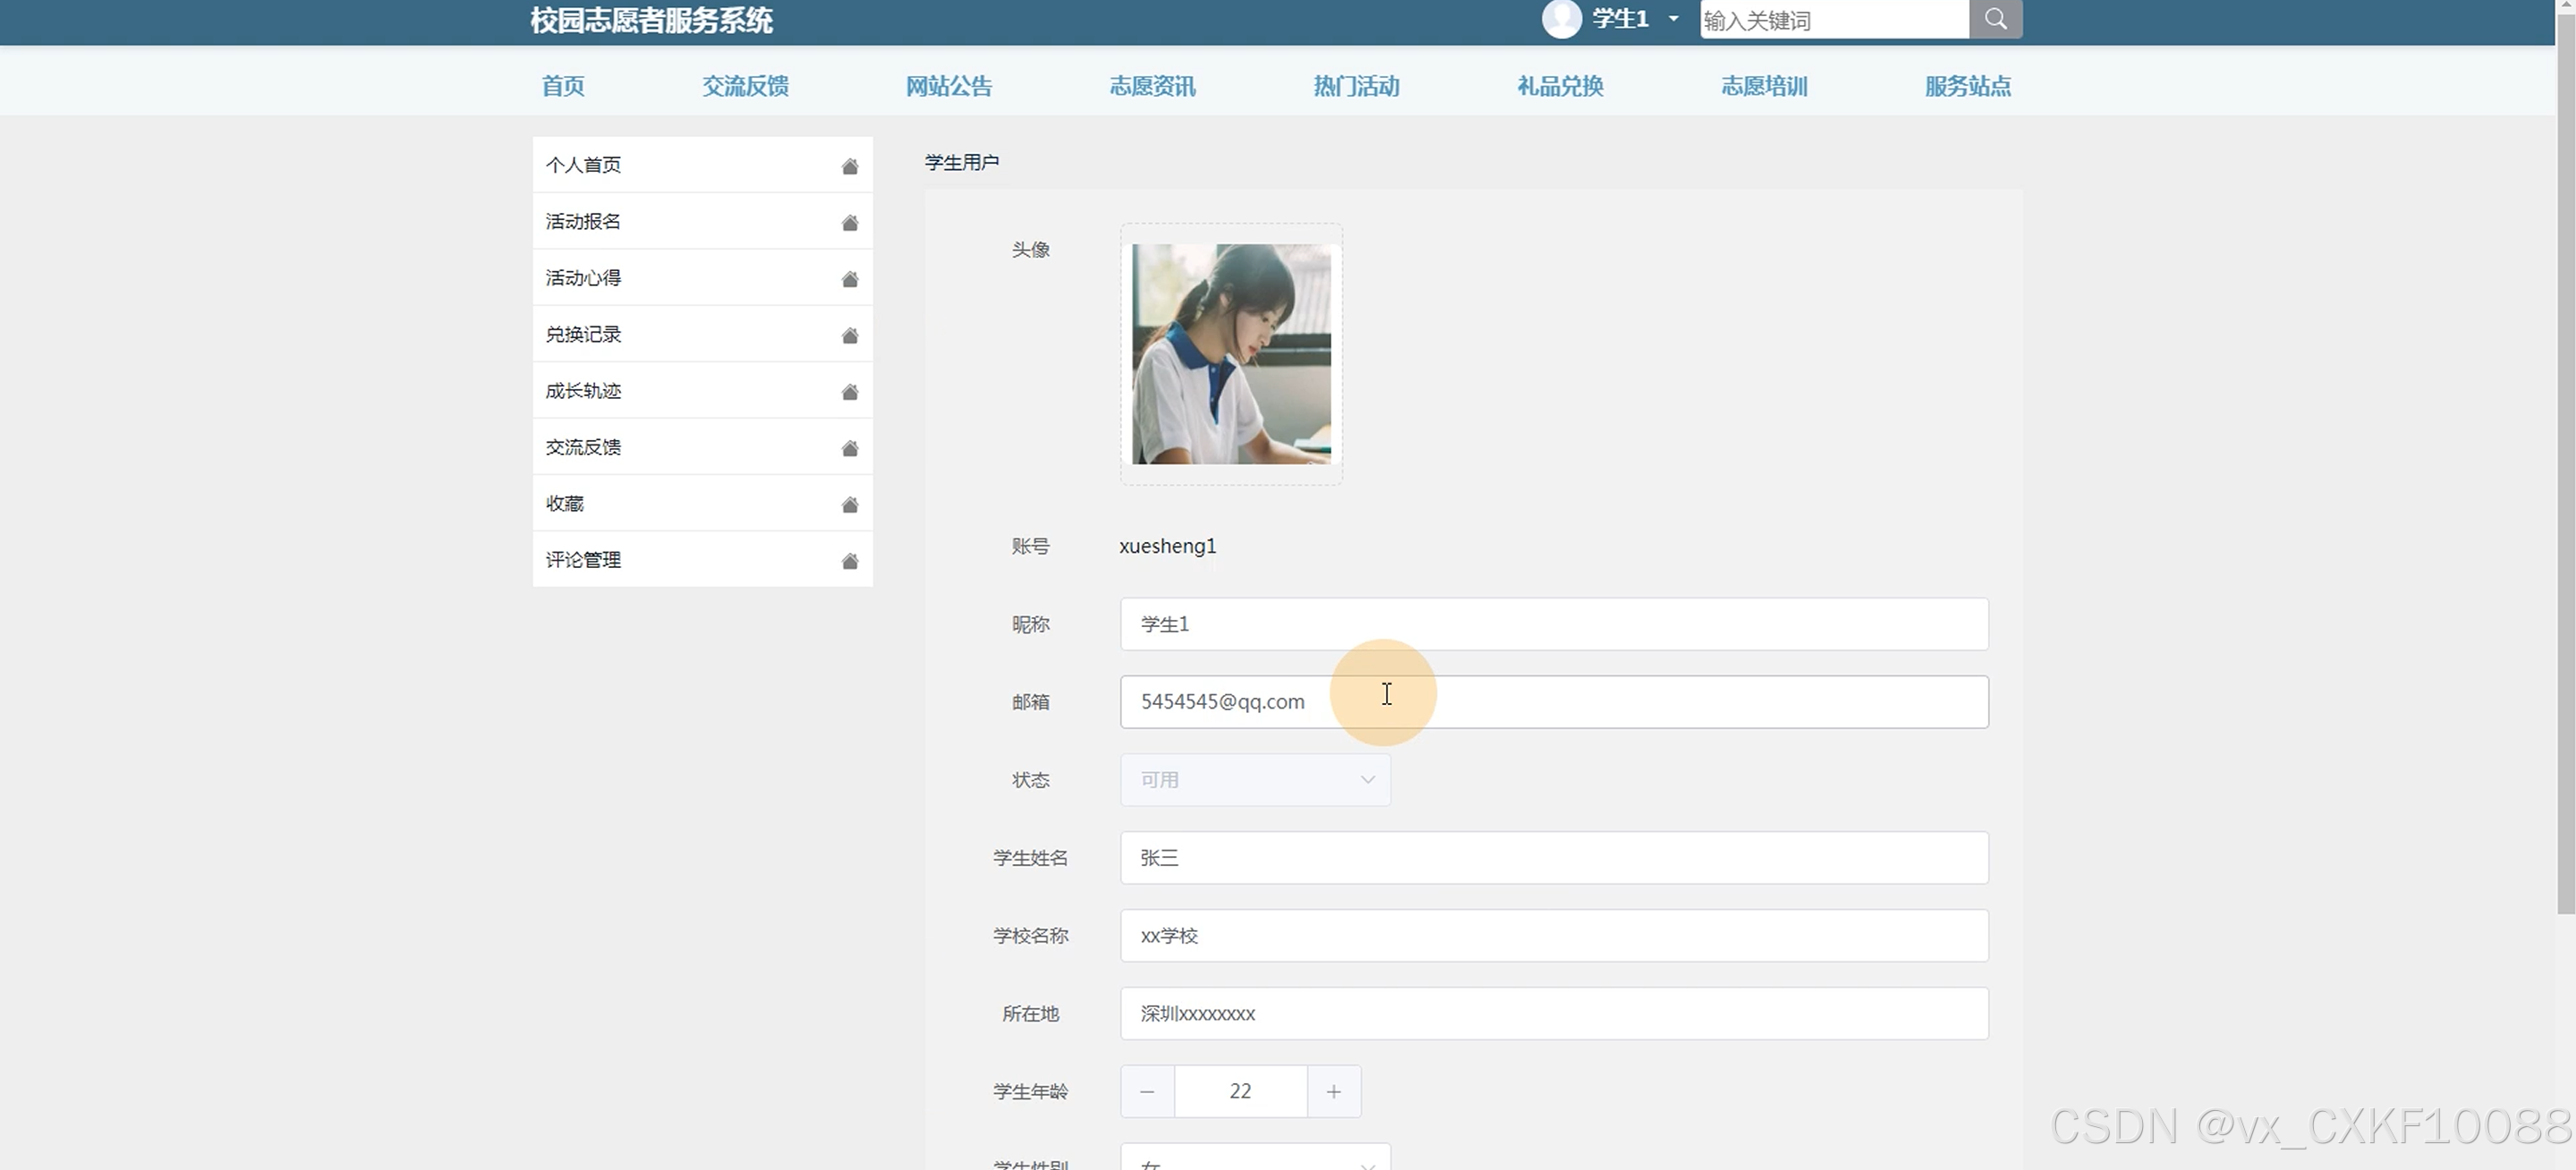Viewport: 2576px width, 1170px height.
Task: Open the 学生1 user dropdown arrow
Action: click(x=1673, y=19)
